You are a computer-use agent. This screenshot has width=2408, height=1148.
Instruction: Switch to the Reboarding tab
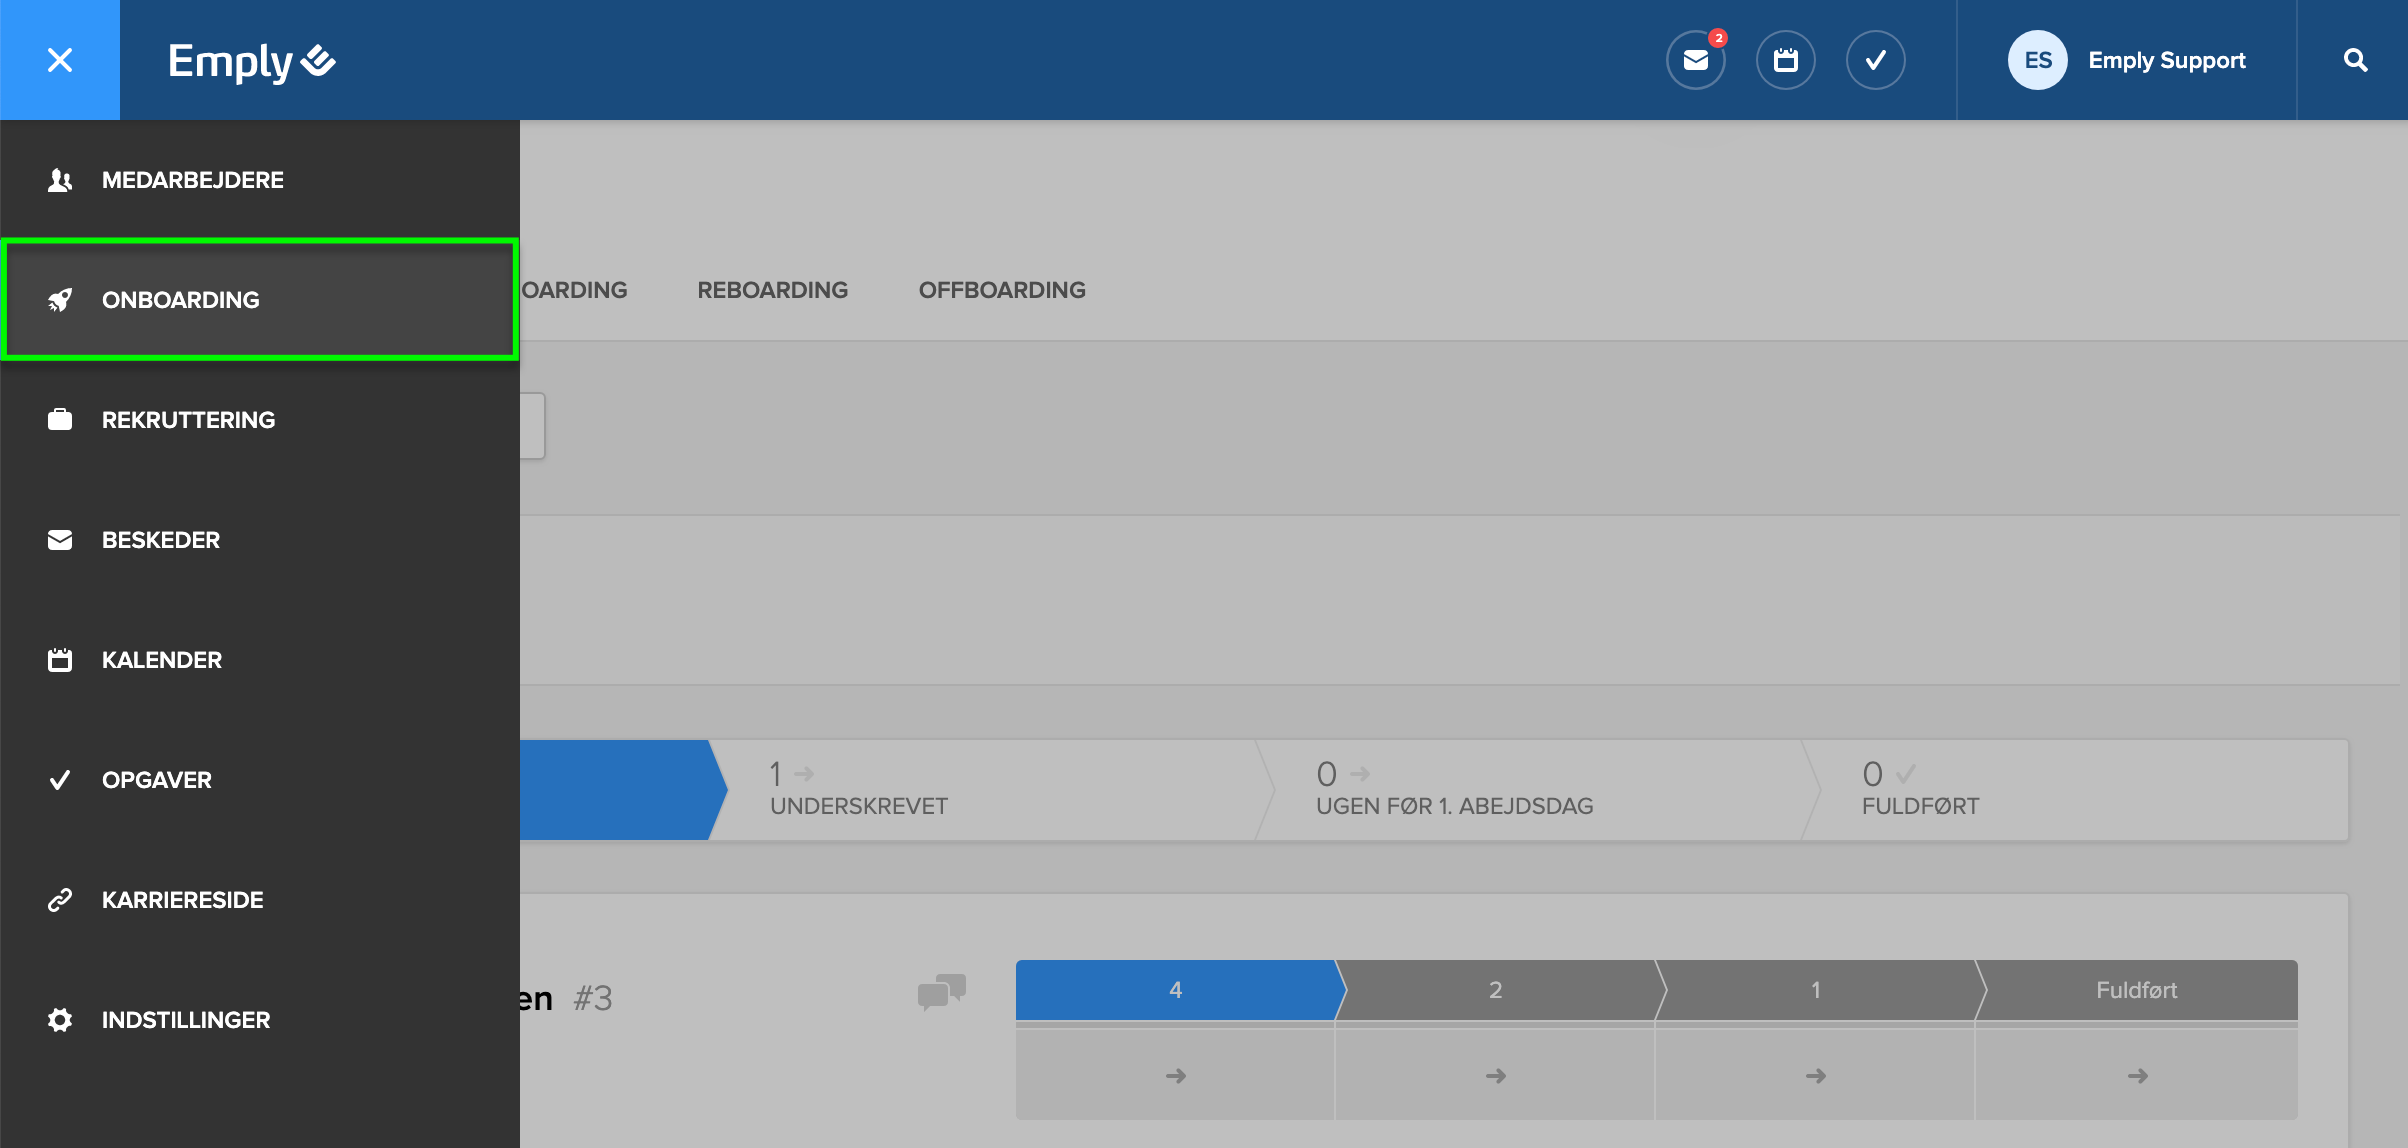coord(772,290)
